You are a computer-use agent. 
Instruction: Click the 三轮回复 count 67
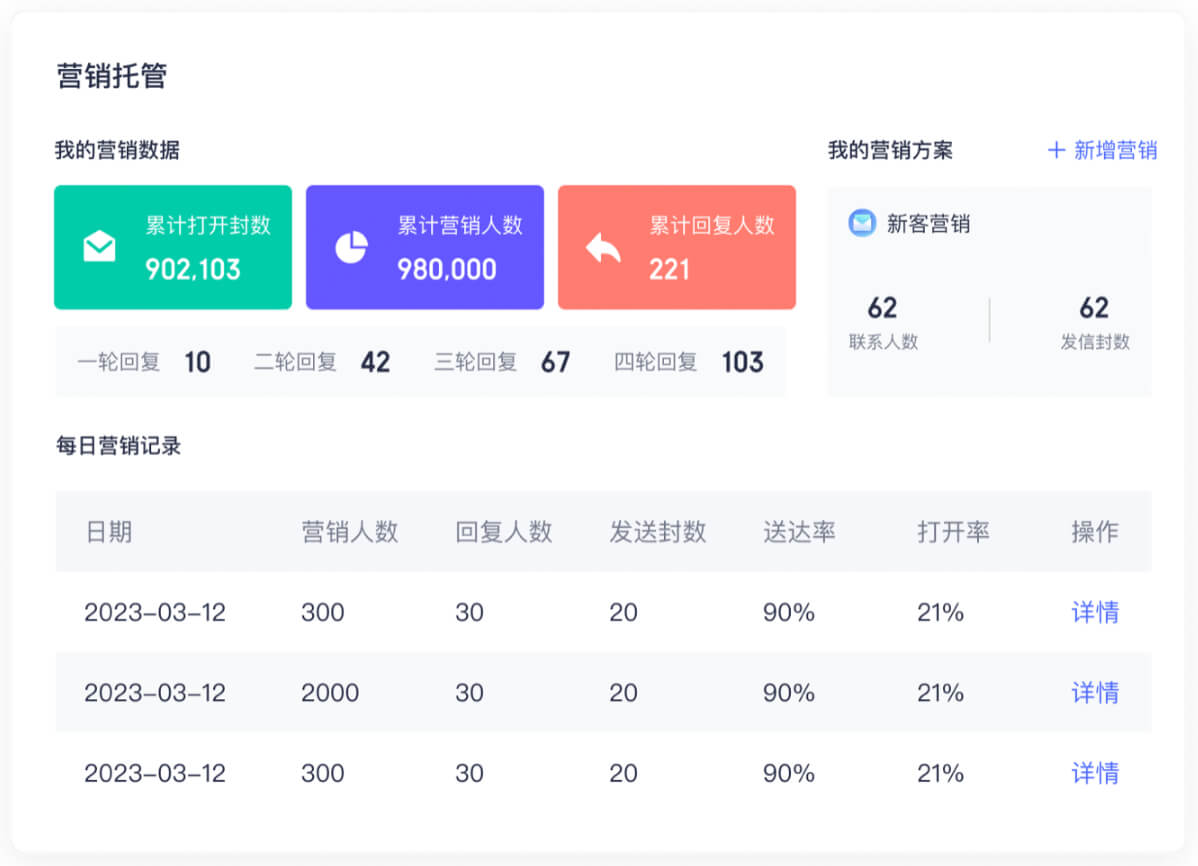click(555, 362)
